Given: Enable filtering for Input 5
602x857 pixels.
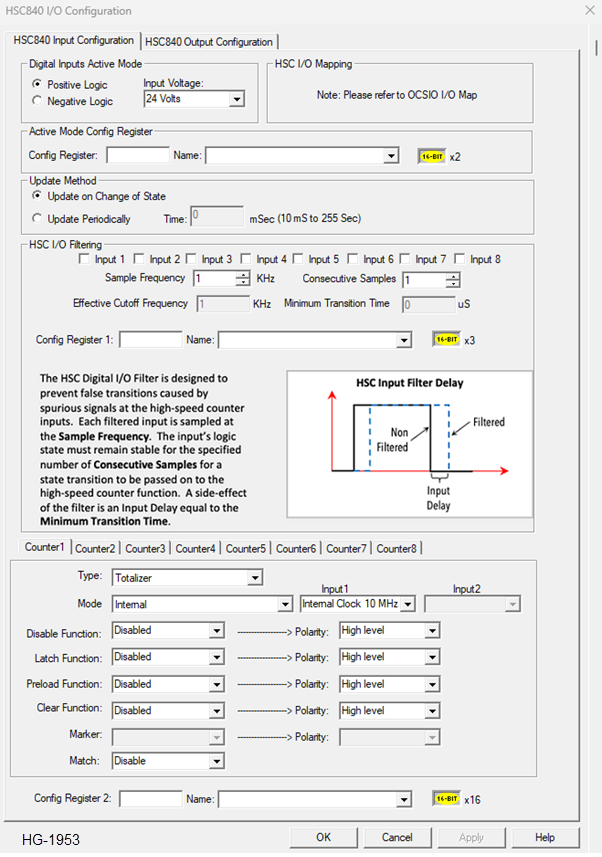Looking at the screenshot, I should (x=298, y=259).
